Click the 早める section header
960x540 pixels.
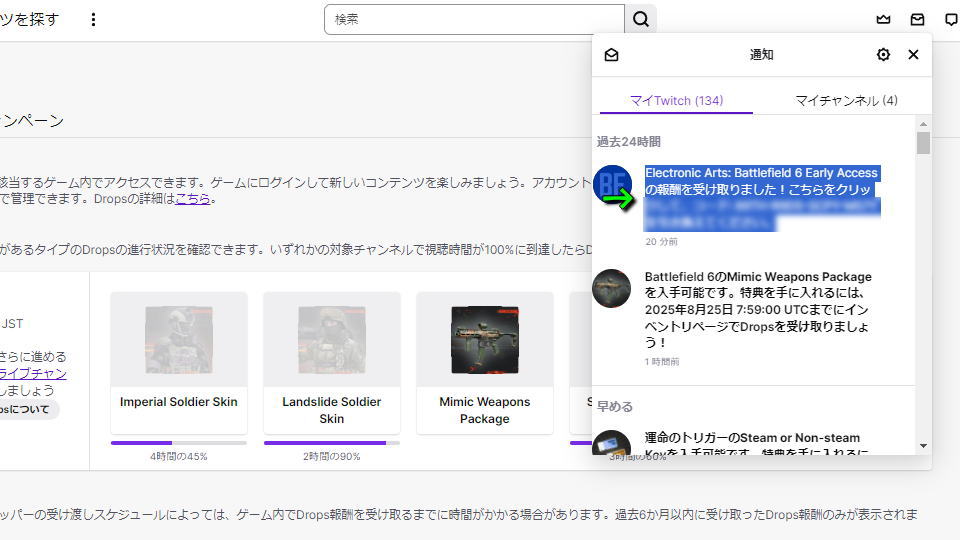pos(615,406)
